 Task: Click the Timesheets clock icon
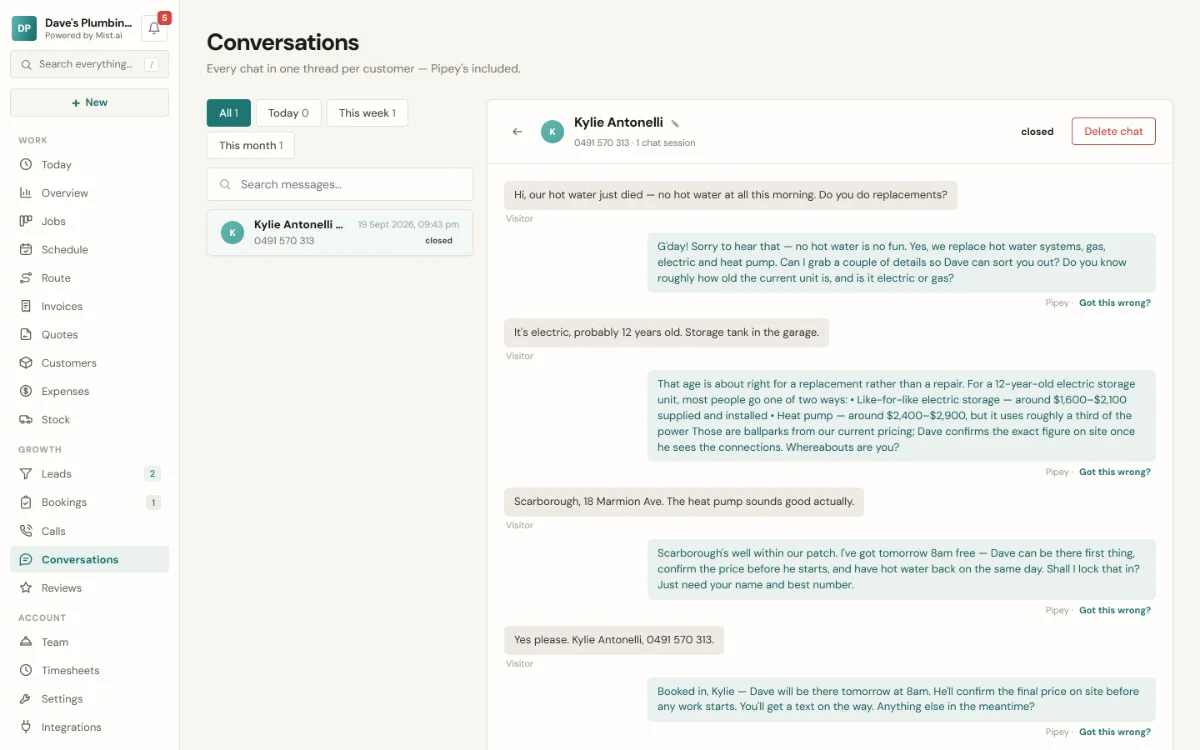(26, 670)
